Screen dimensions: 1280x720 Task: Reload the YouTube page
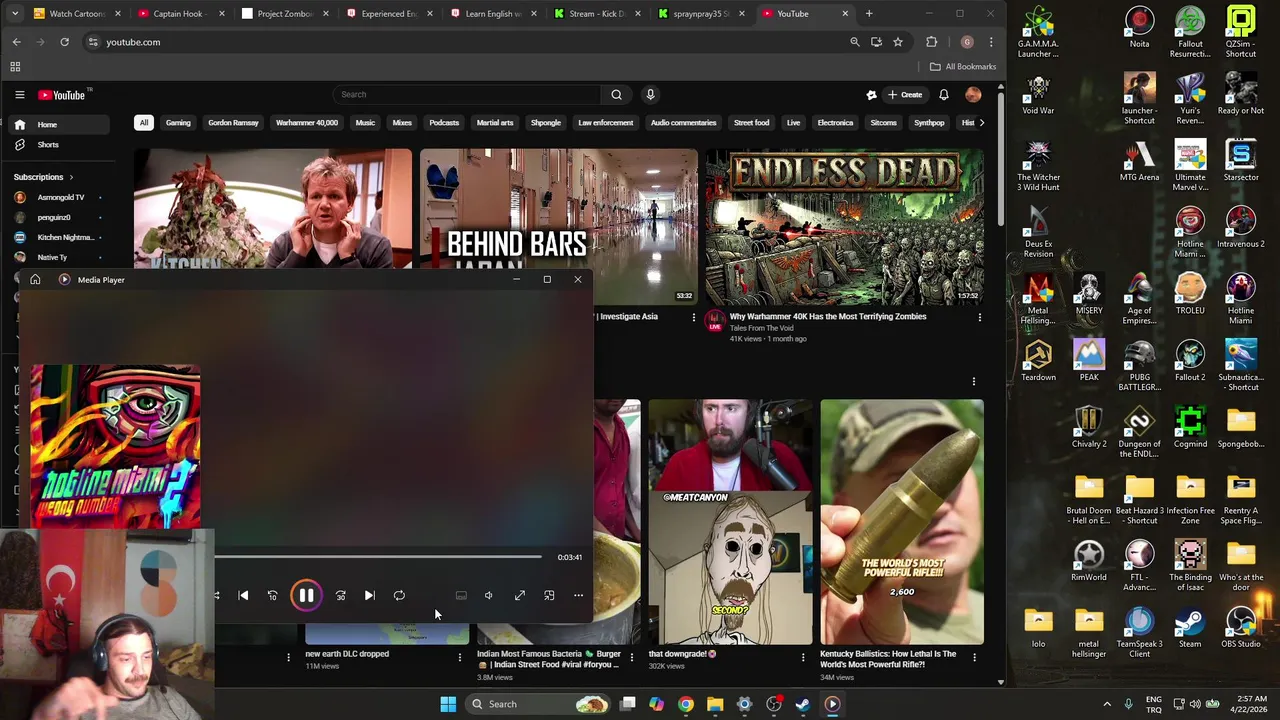click(x=64, y=42)
